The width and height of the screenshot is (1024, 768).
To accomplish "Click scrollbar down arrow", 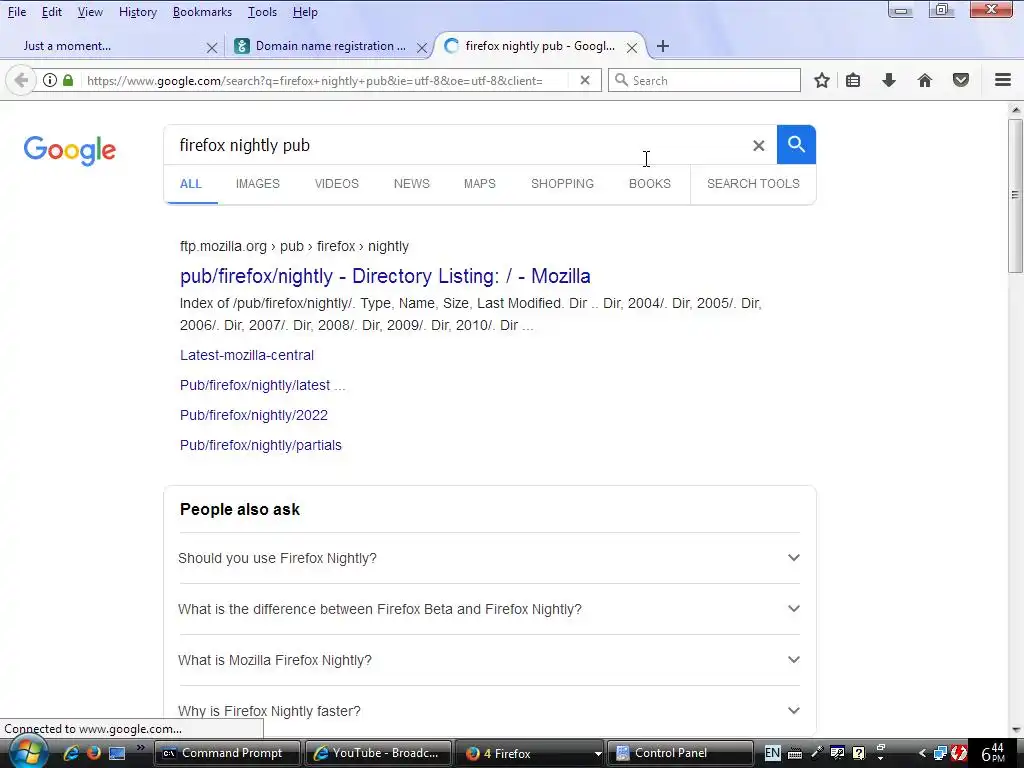I will click(1016, 729).
